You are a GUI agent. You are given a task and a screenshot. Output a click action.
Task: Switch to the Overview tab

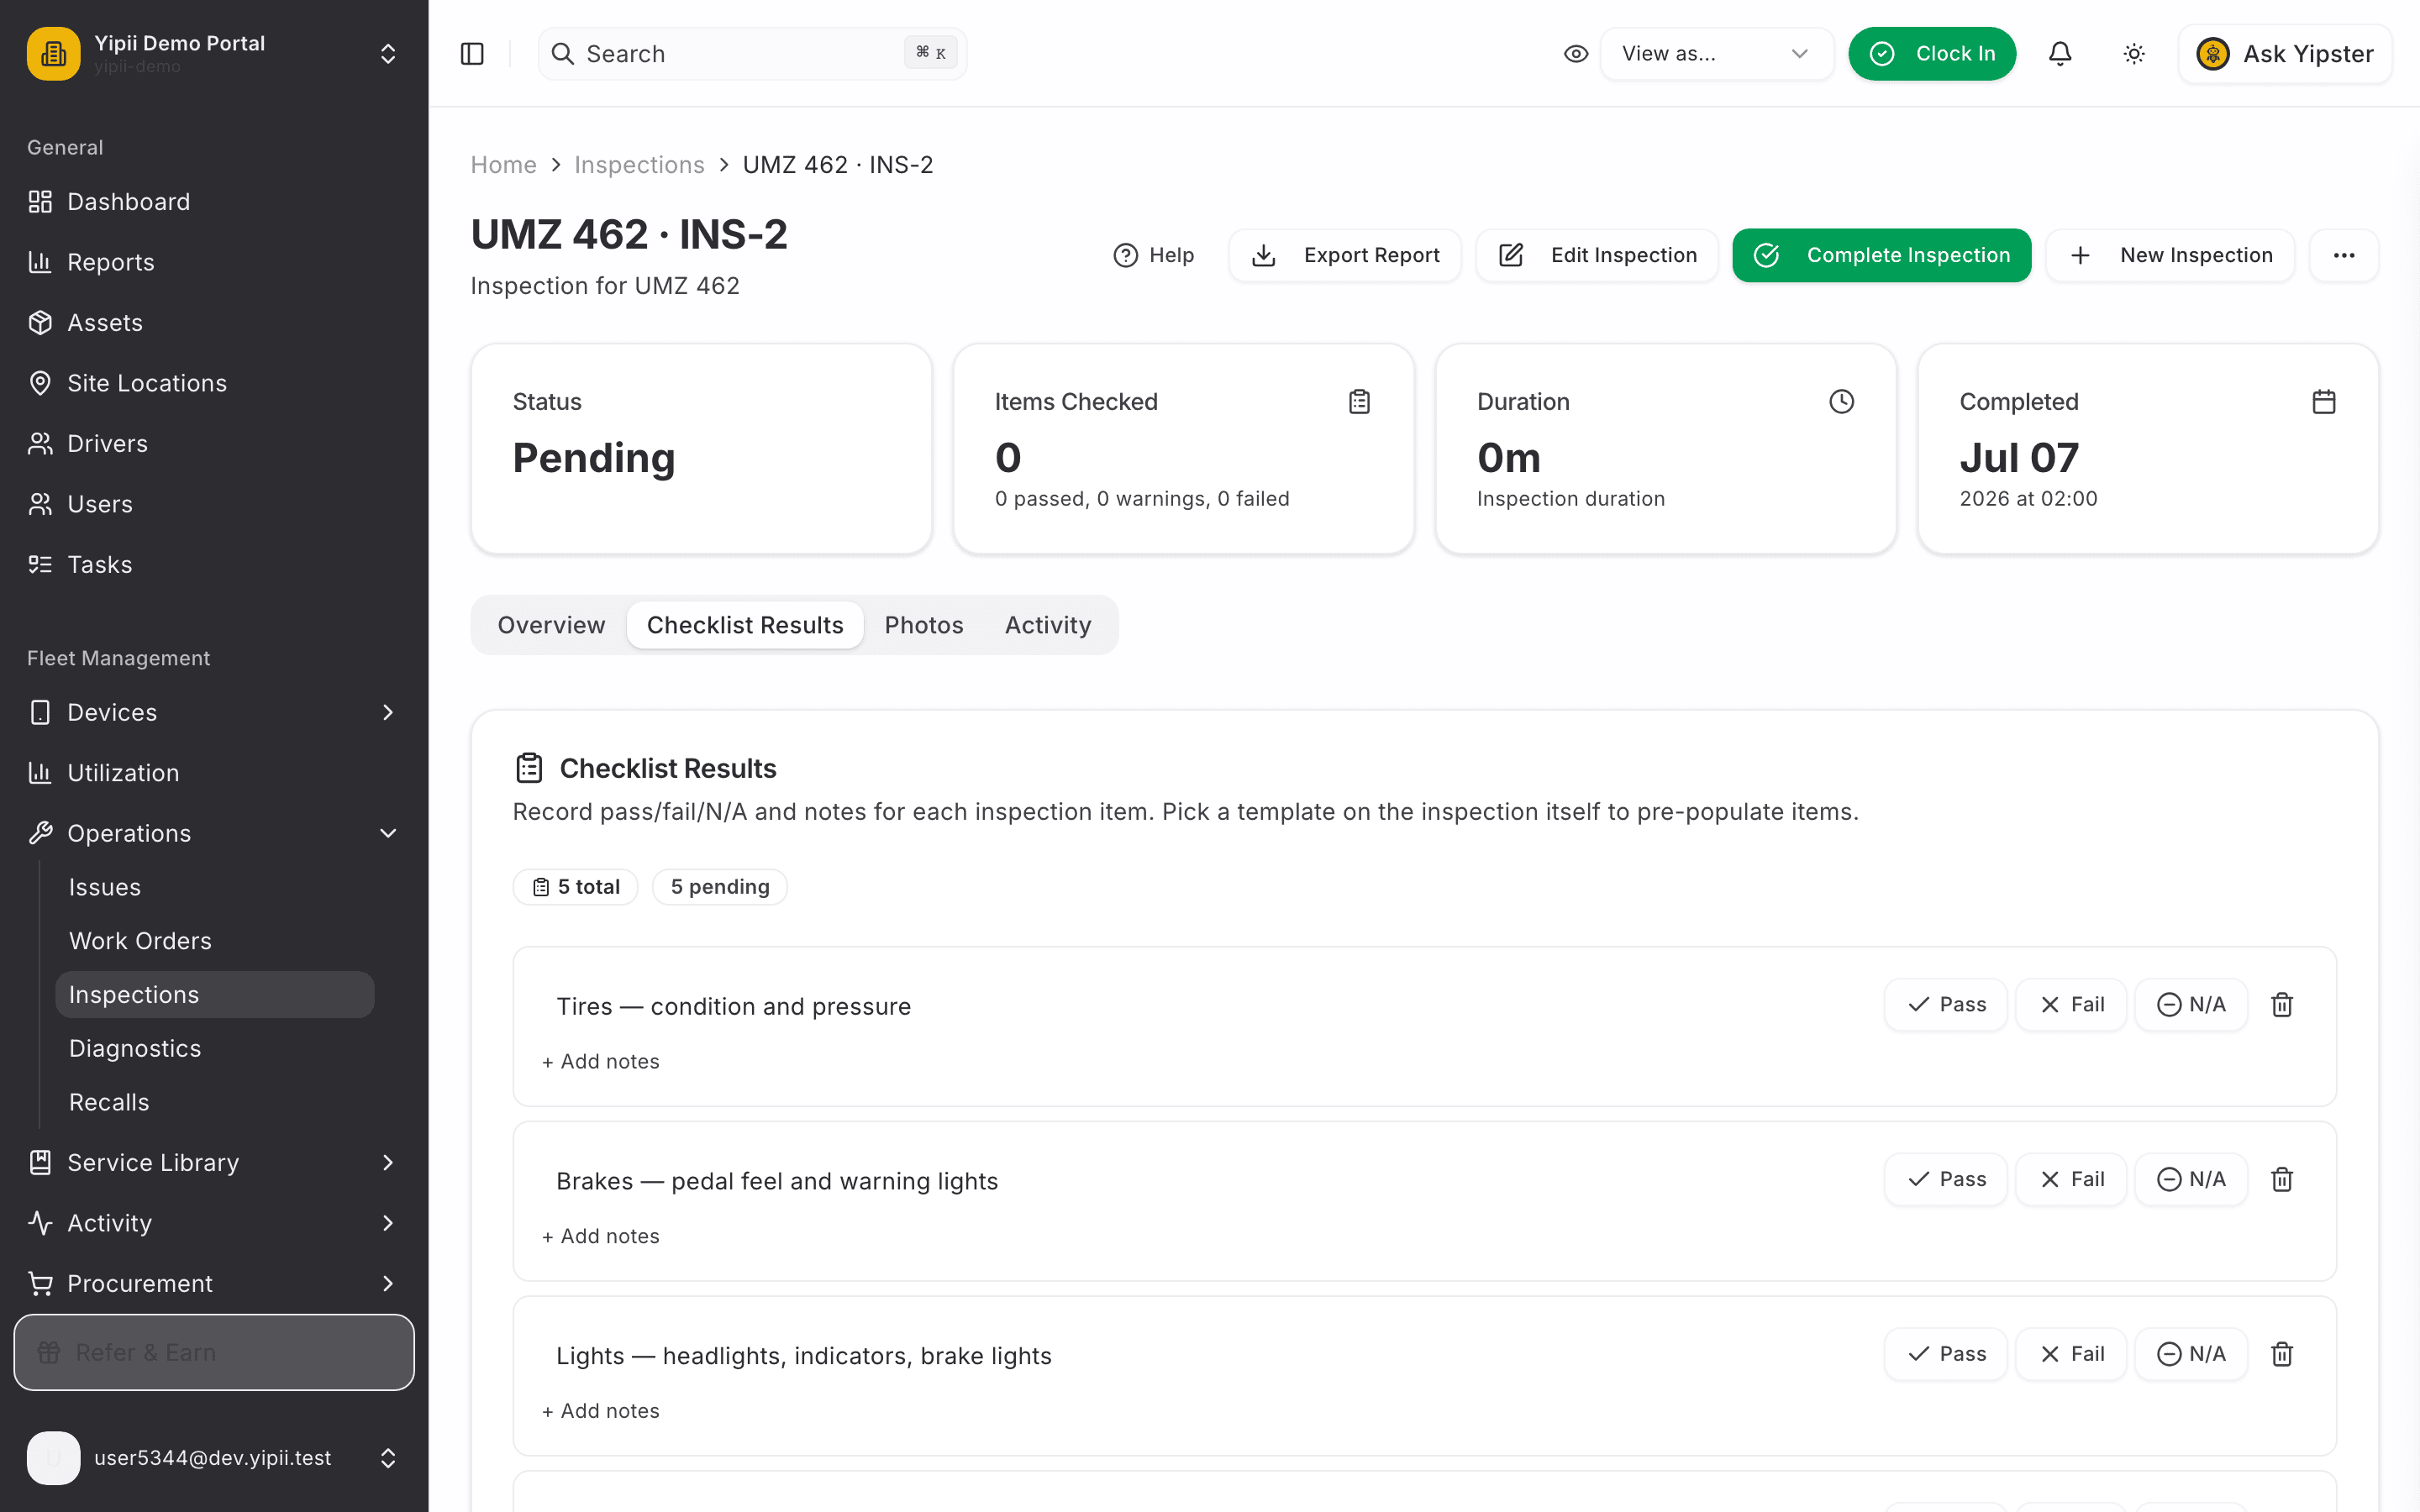click(551, 625)
